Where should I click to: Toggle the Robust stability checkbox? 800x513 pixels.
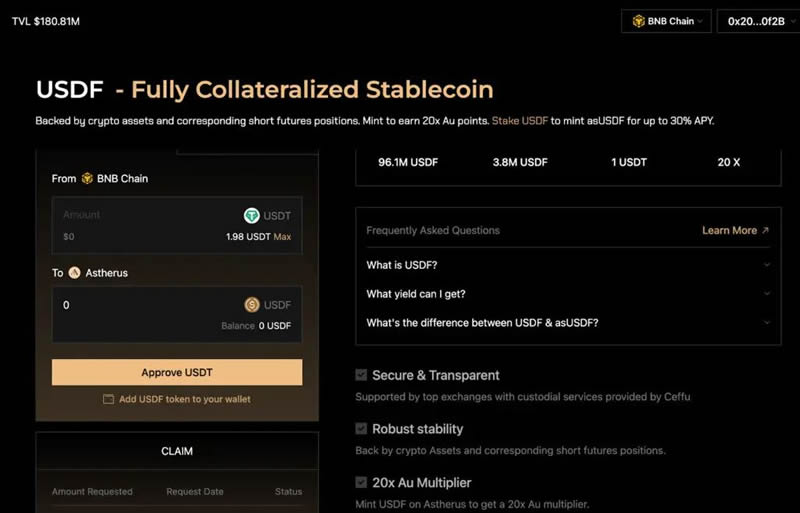(361, 429)
